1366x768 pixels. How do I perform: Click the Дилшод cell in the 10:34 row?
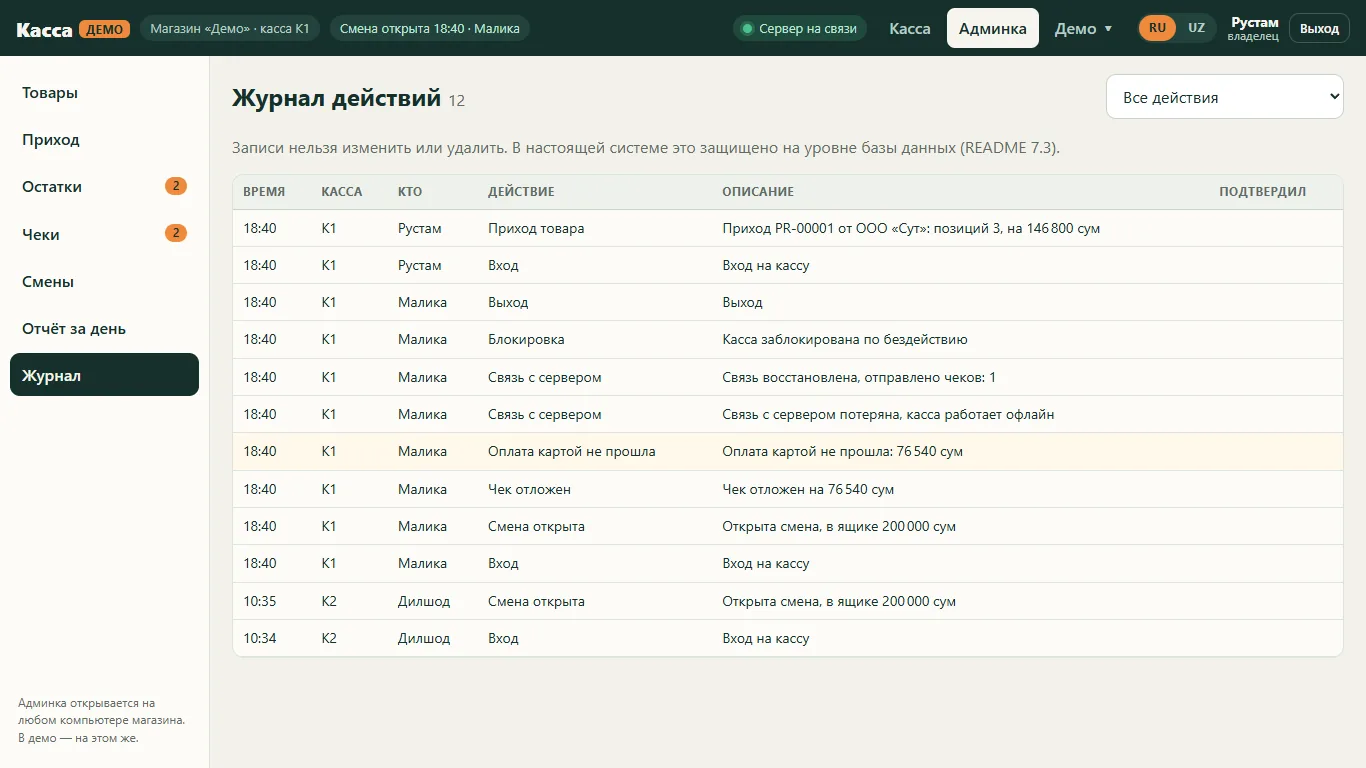click(x=424, y=638)
